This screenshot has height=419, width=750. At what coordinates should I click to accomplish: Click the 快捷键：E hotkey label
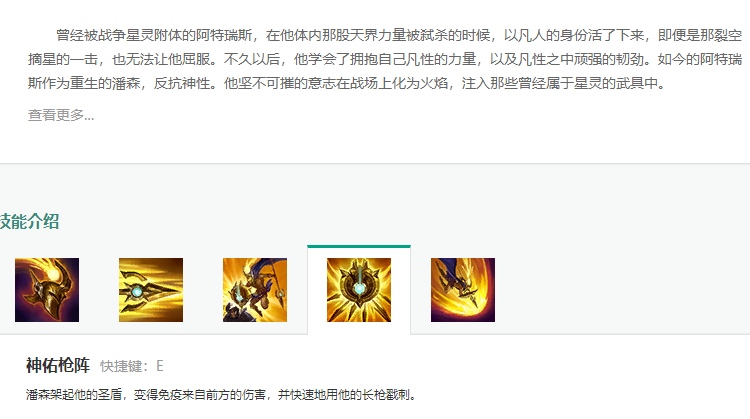pyautogui.click(x=132, y=366)
